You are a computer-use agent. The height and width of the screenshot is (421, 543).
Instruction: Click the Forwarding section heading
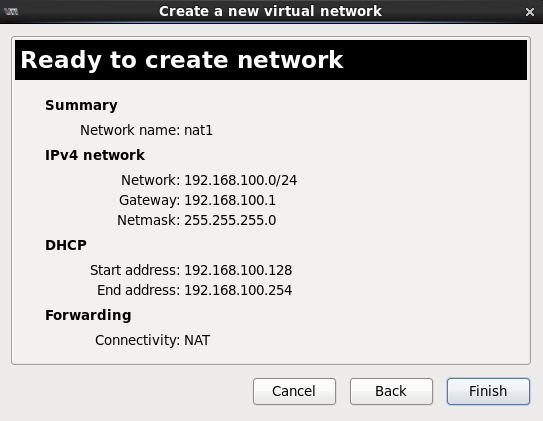88,315
